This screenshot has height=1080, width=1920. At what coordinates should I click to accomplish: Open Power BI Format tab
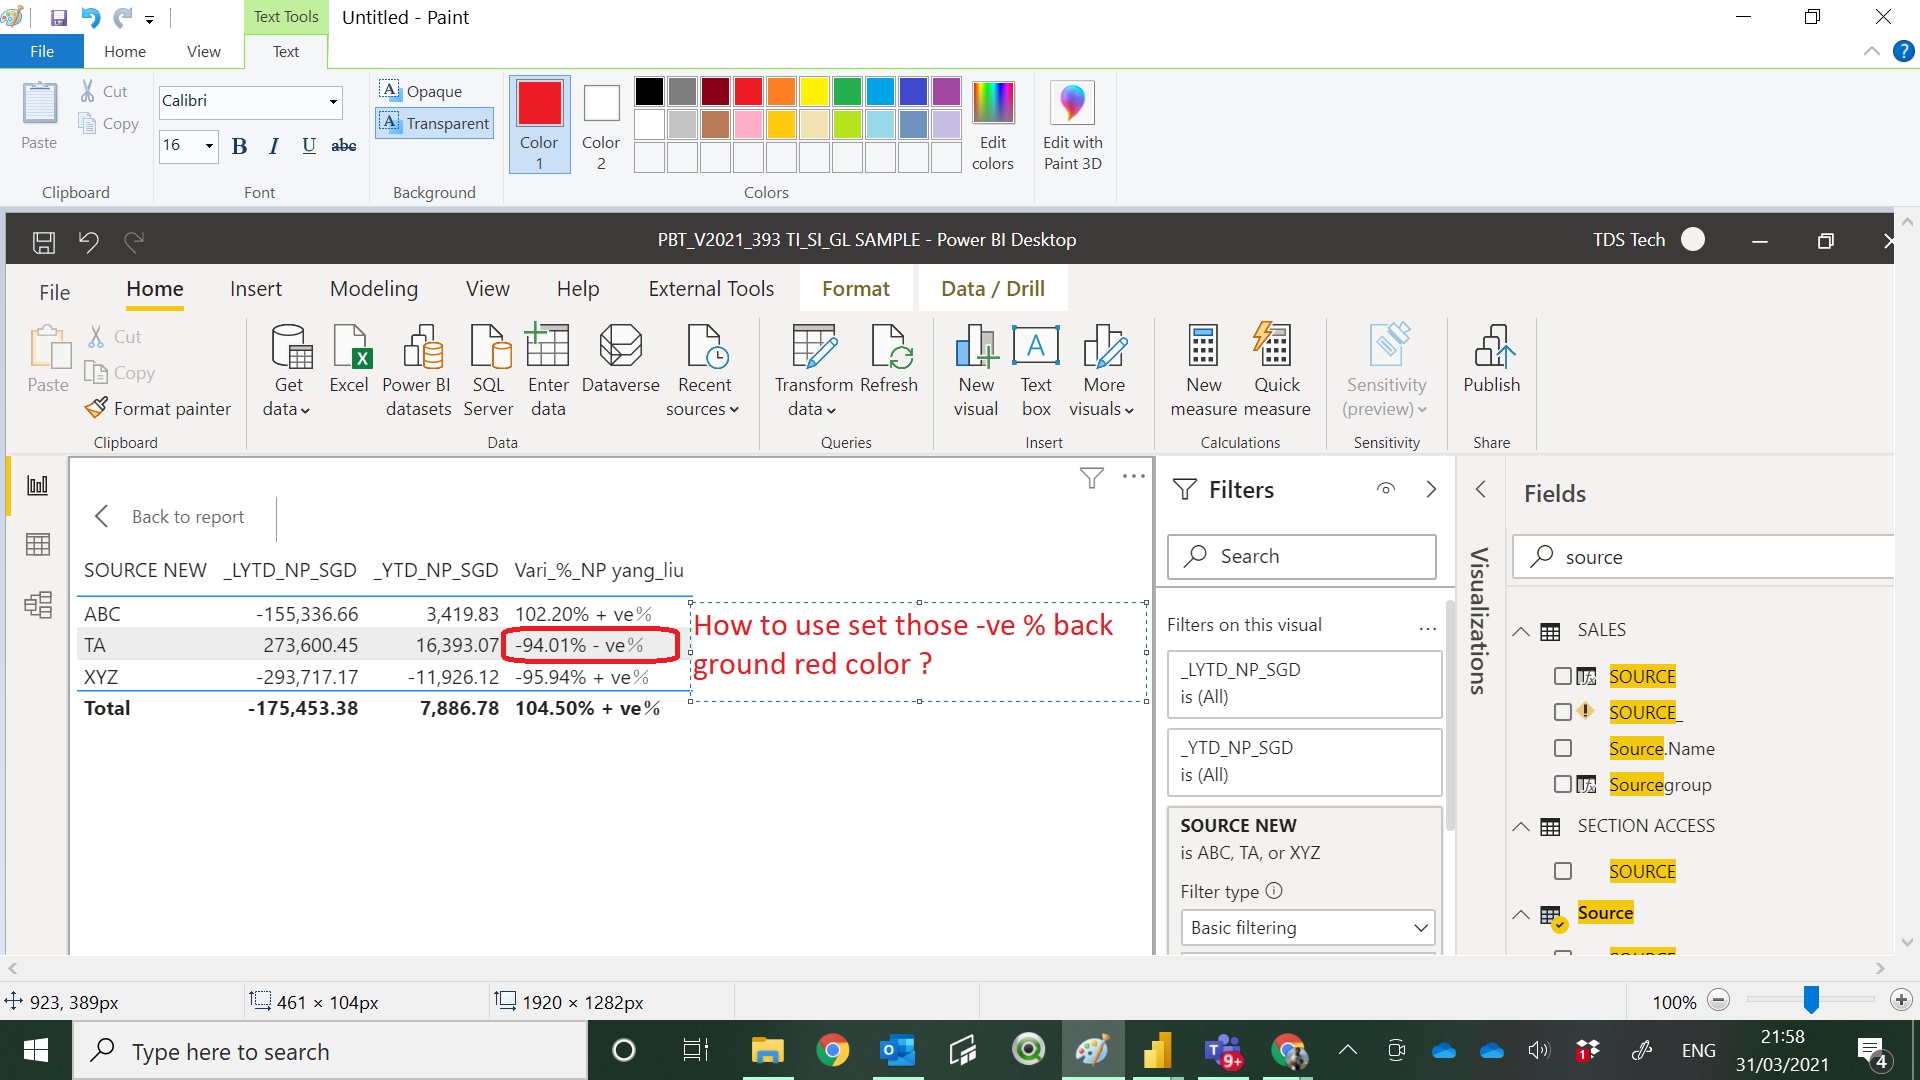[856, 289]
